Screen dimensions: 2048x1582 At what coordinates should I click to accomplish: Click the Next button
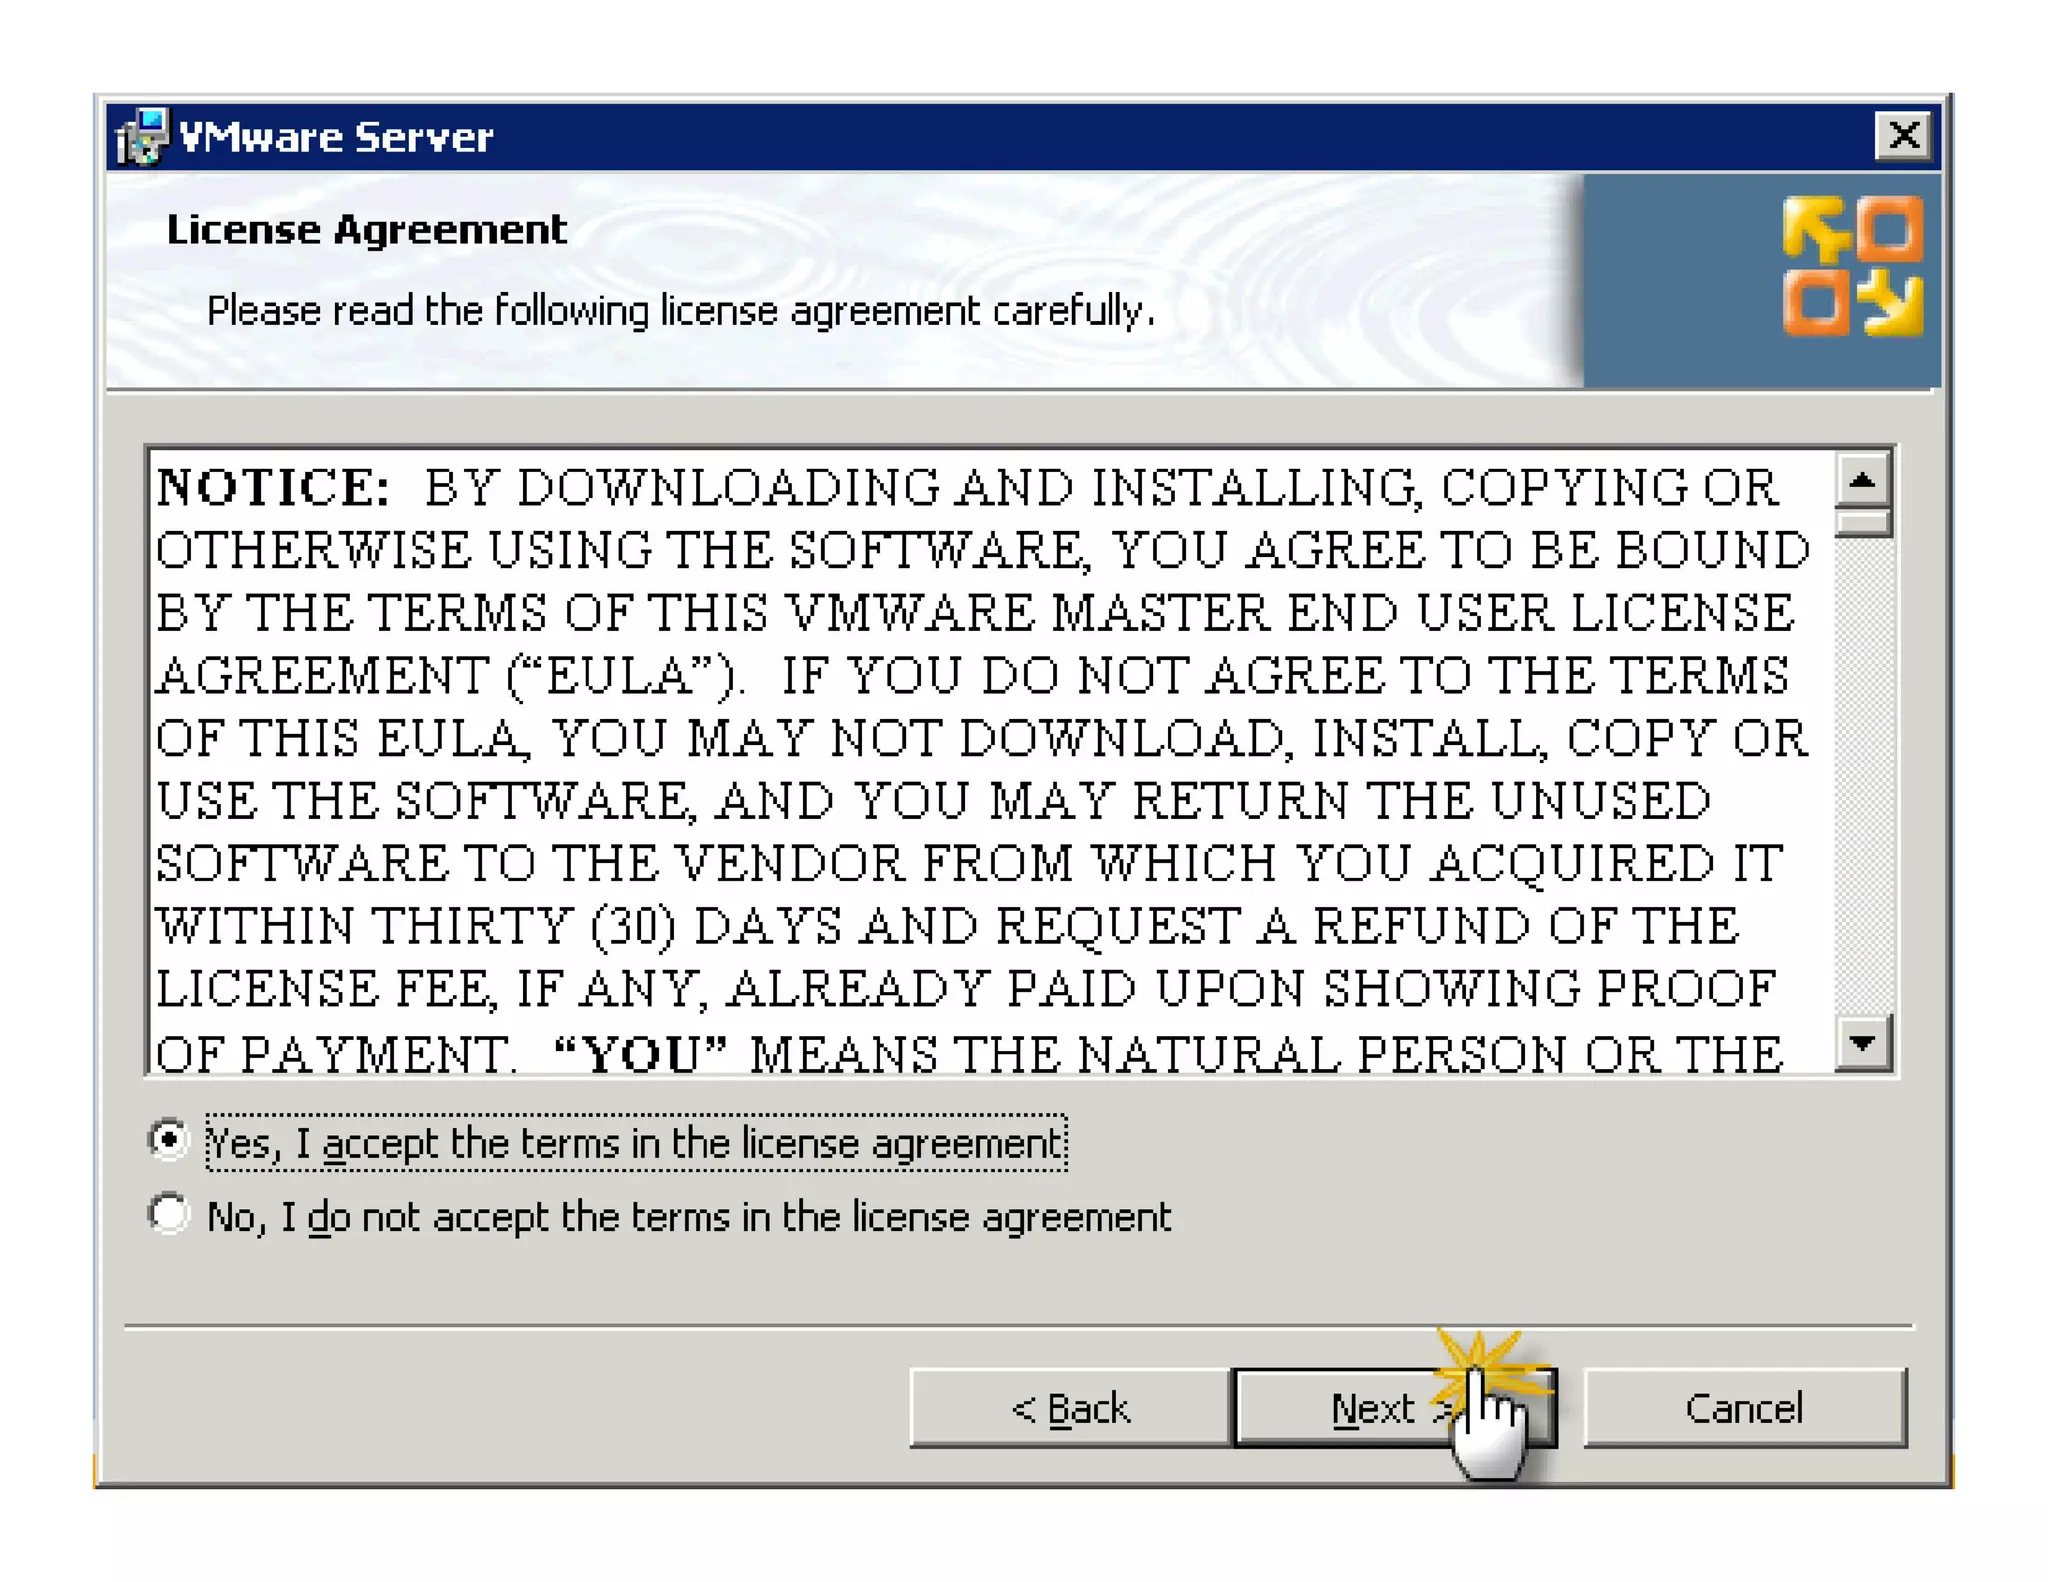[1394, 1408]
